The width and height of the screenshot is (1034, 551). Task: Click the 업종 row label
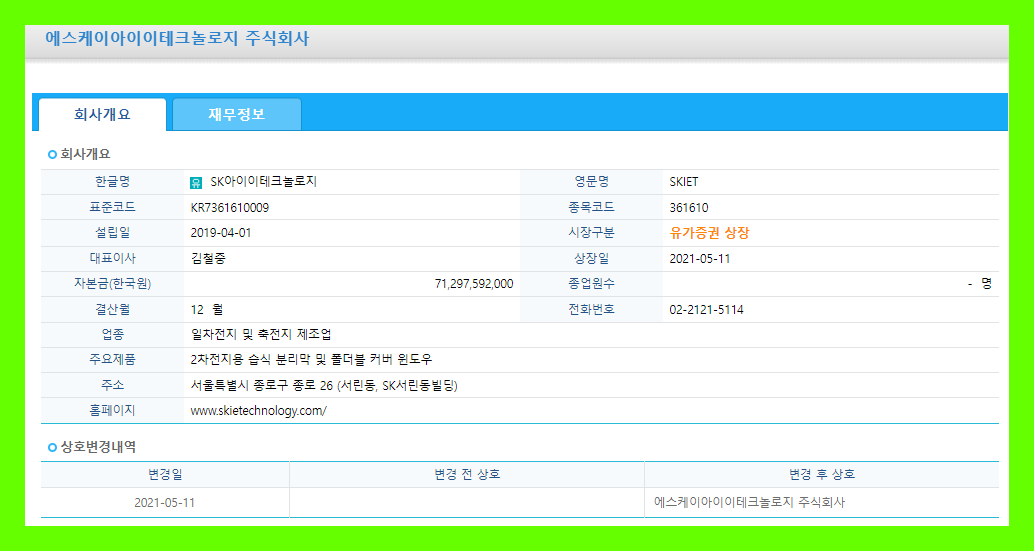tap(113, 335)
